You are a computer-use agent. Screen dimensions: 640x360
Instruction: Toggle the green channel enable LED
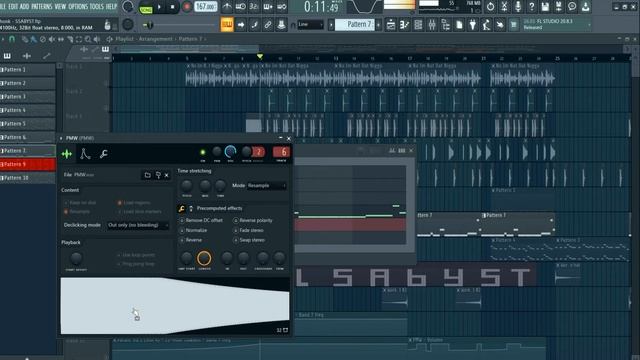tap(202, 152)
